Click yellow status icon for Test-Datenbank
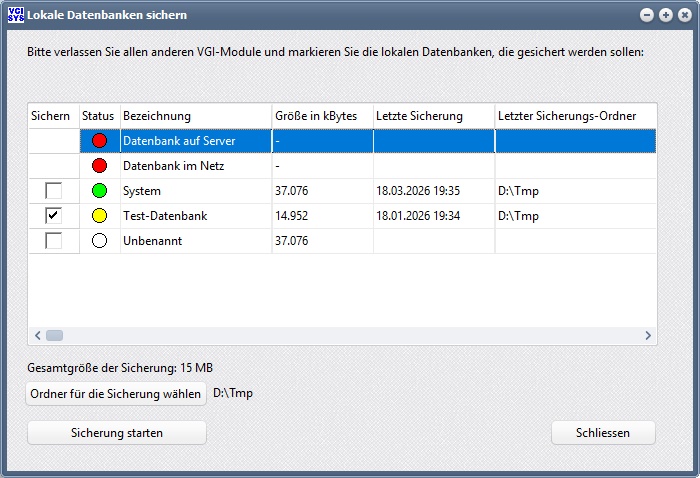700x478 pixels. click(98, 216)
